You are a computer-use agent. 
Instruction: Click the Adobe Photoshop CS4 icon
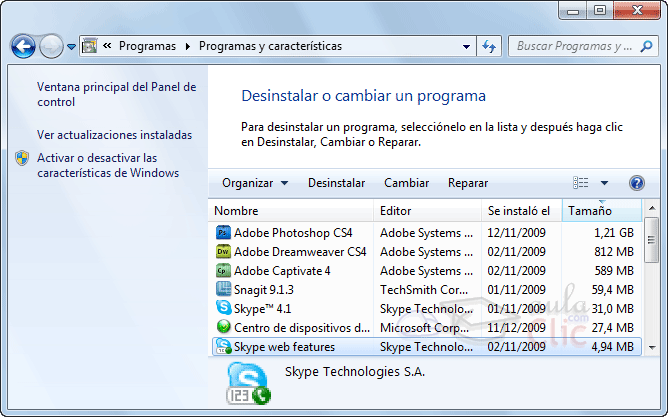(223, 233)
